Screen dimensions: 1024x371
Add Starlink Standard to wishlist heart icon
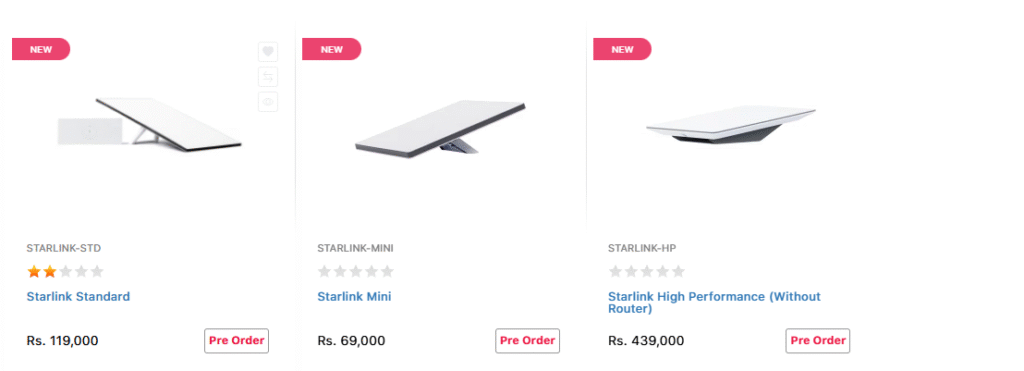click(268, 52)
